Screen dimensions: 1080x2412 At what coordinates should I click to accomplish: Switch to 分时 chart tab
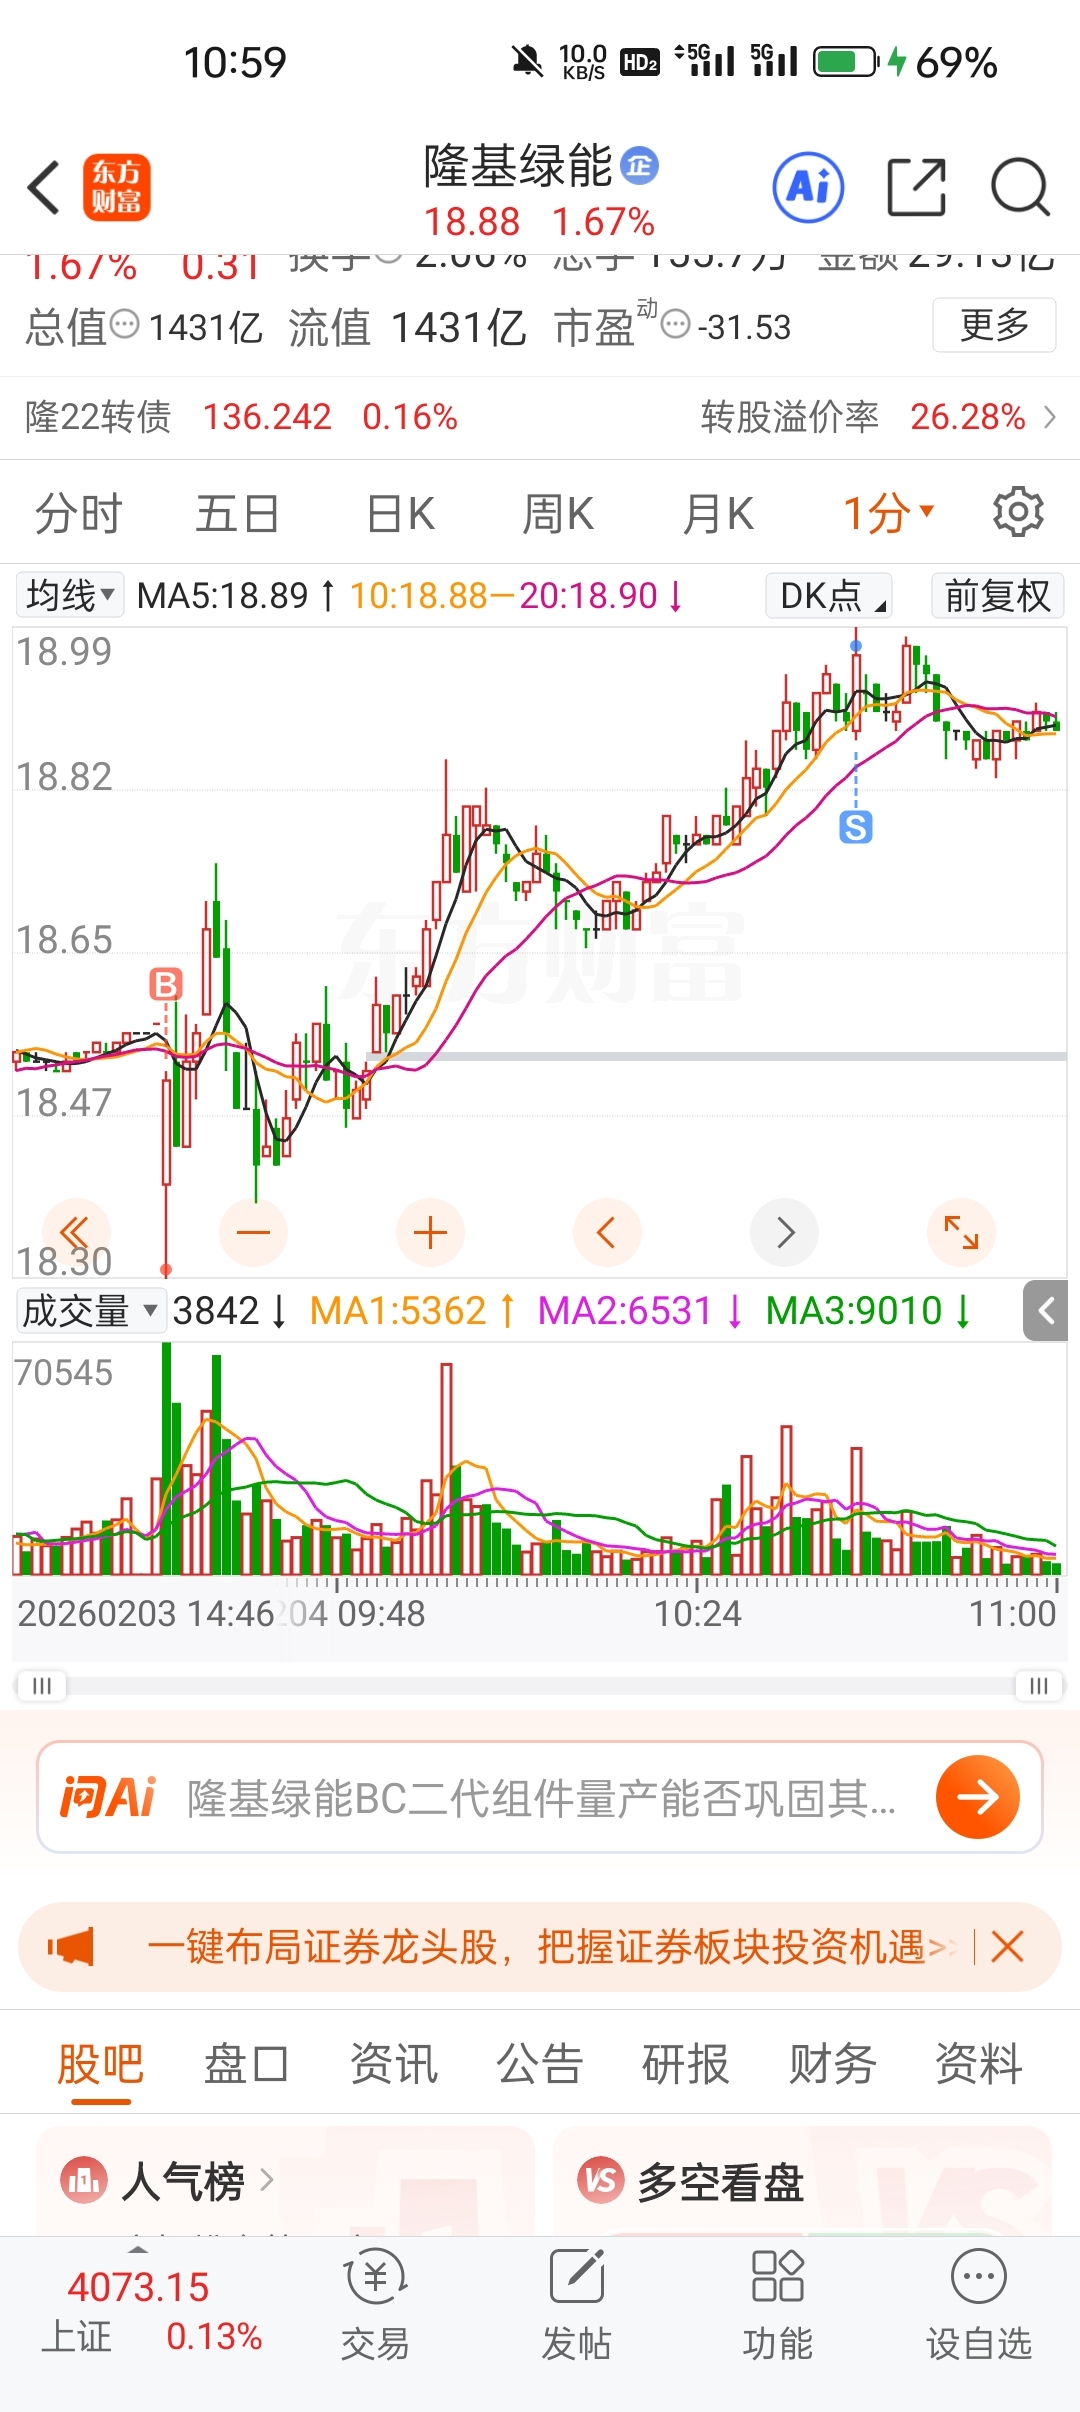(x=78, y=513)
